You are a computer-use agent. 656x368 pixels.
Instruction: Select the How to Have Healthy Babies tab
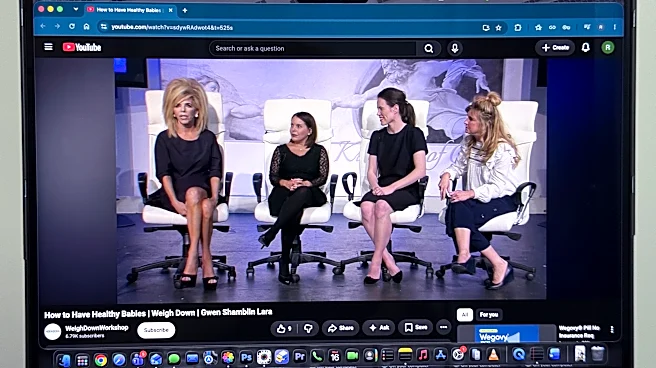pos(129,10)
